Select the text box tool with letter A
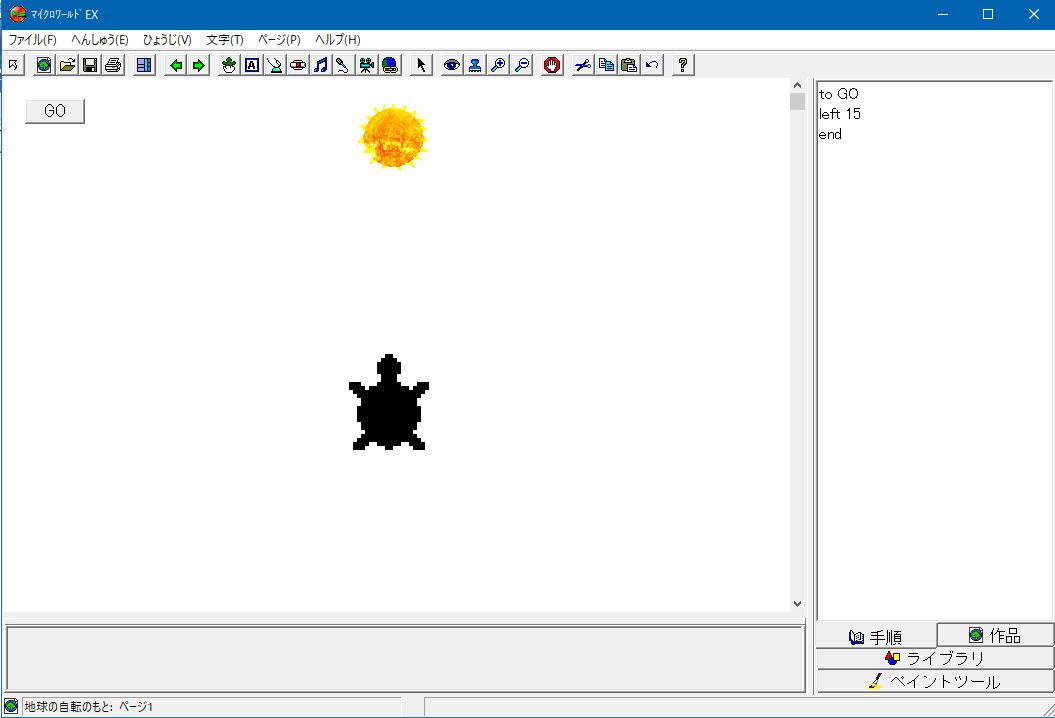Image resolution: width=1055 pixels, height=718 pixels. coord(252,65)
